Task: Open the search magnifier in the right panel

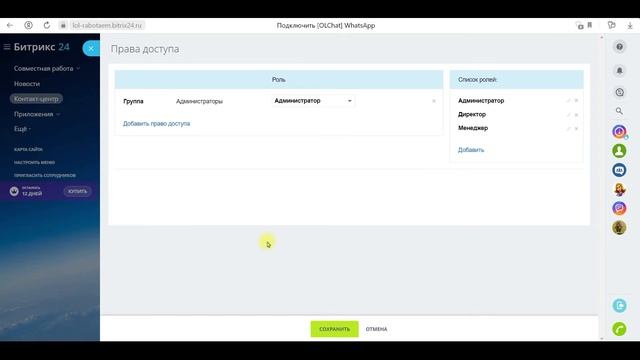Action: tap(620, 111)
